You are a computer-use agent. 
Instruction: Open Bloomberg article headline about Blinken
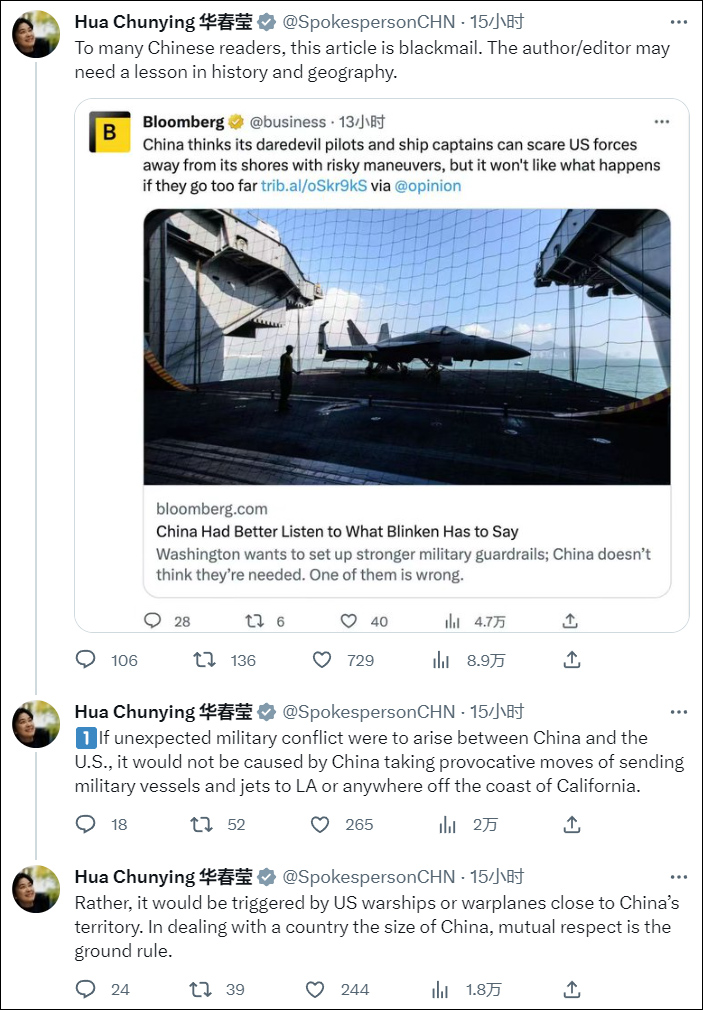click(x=337, y=532)
